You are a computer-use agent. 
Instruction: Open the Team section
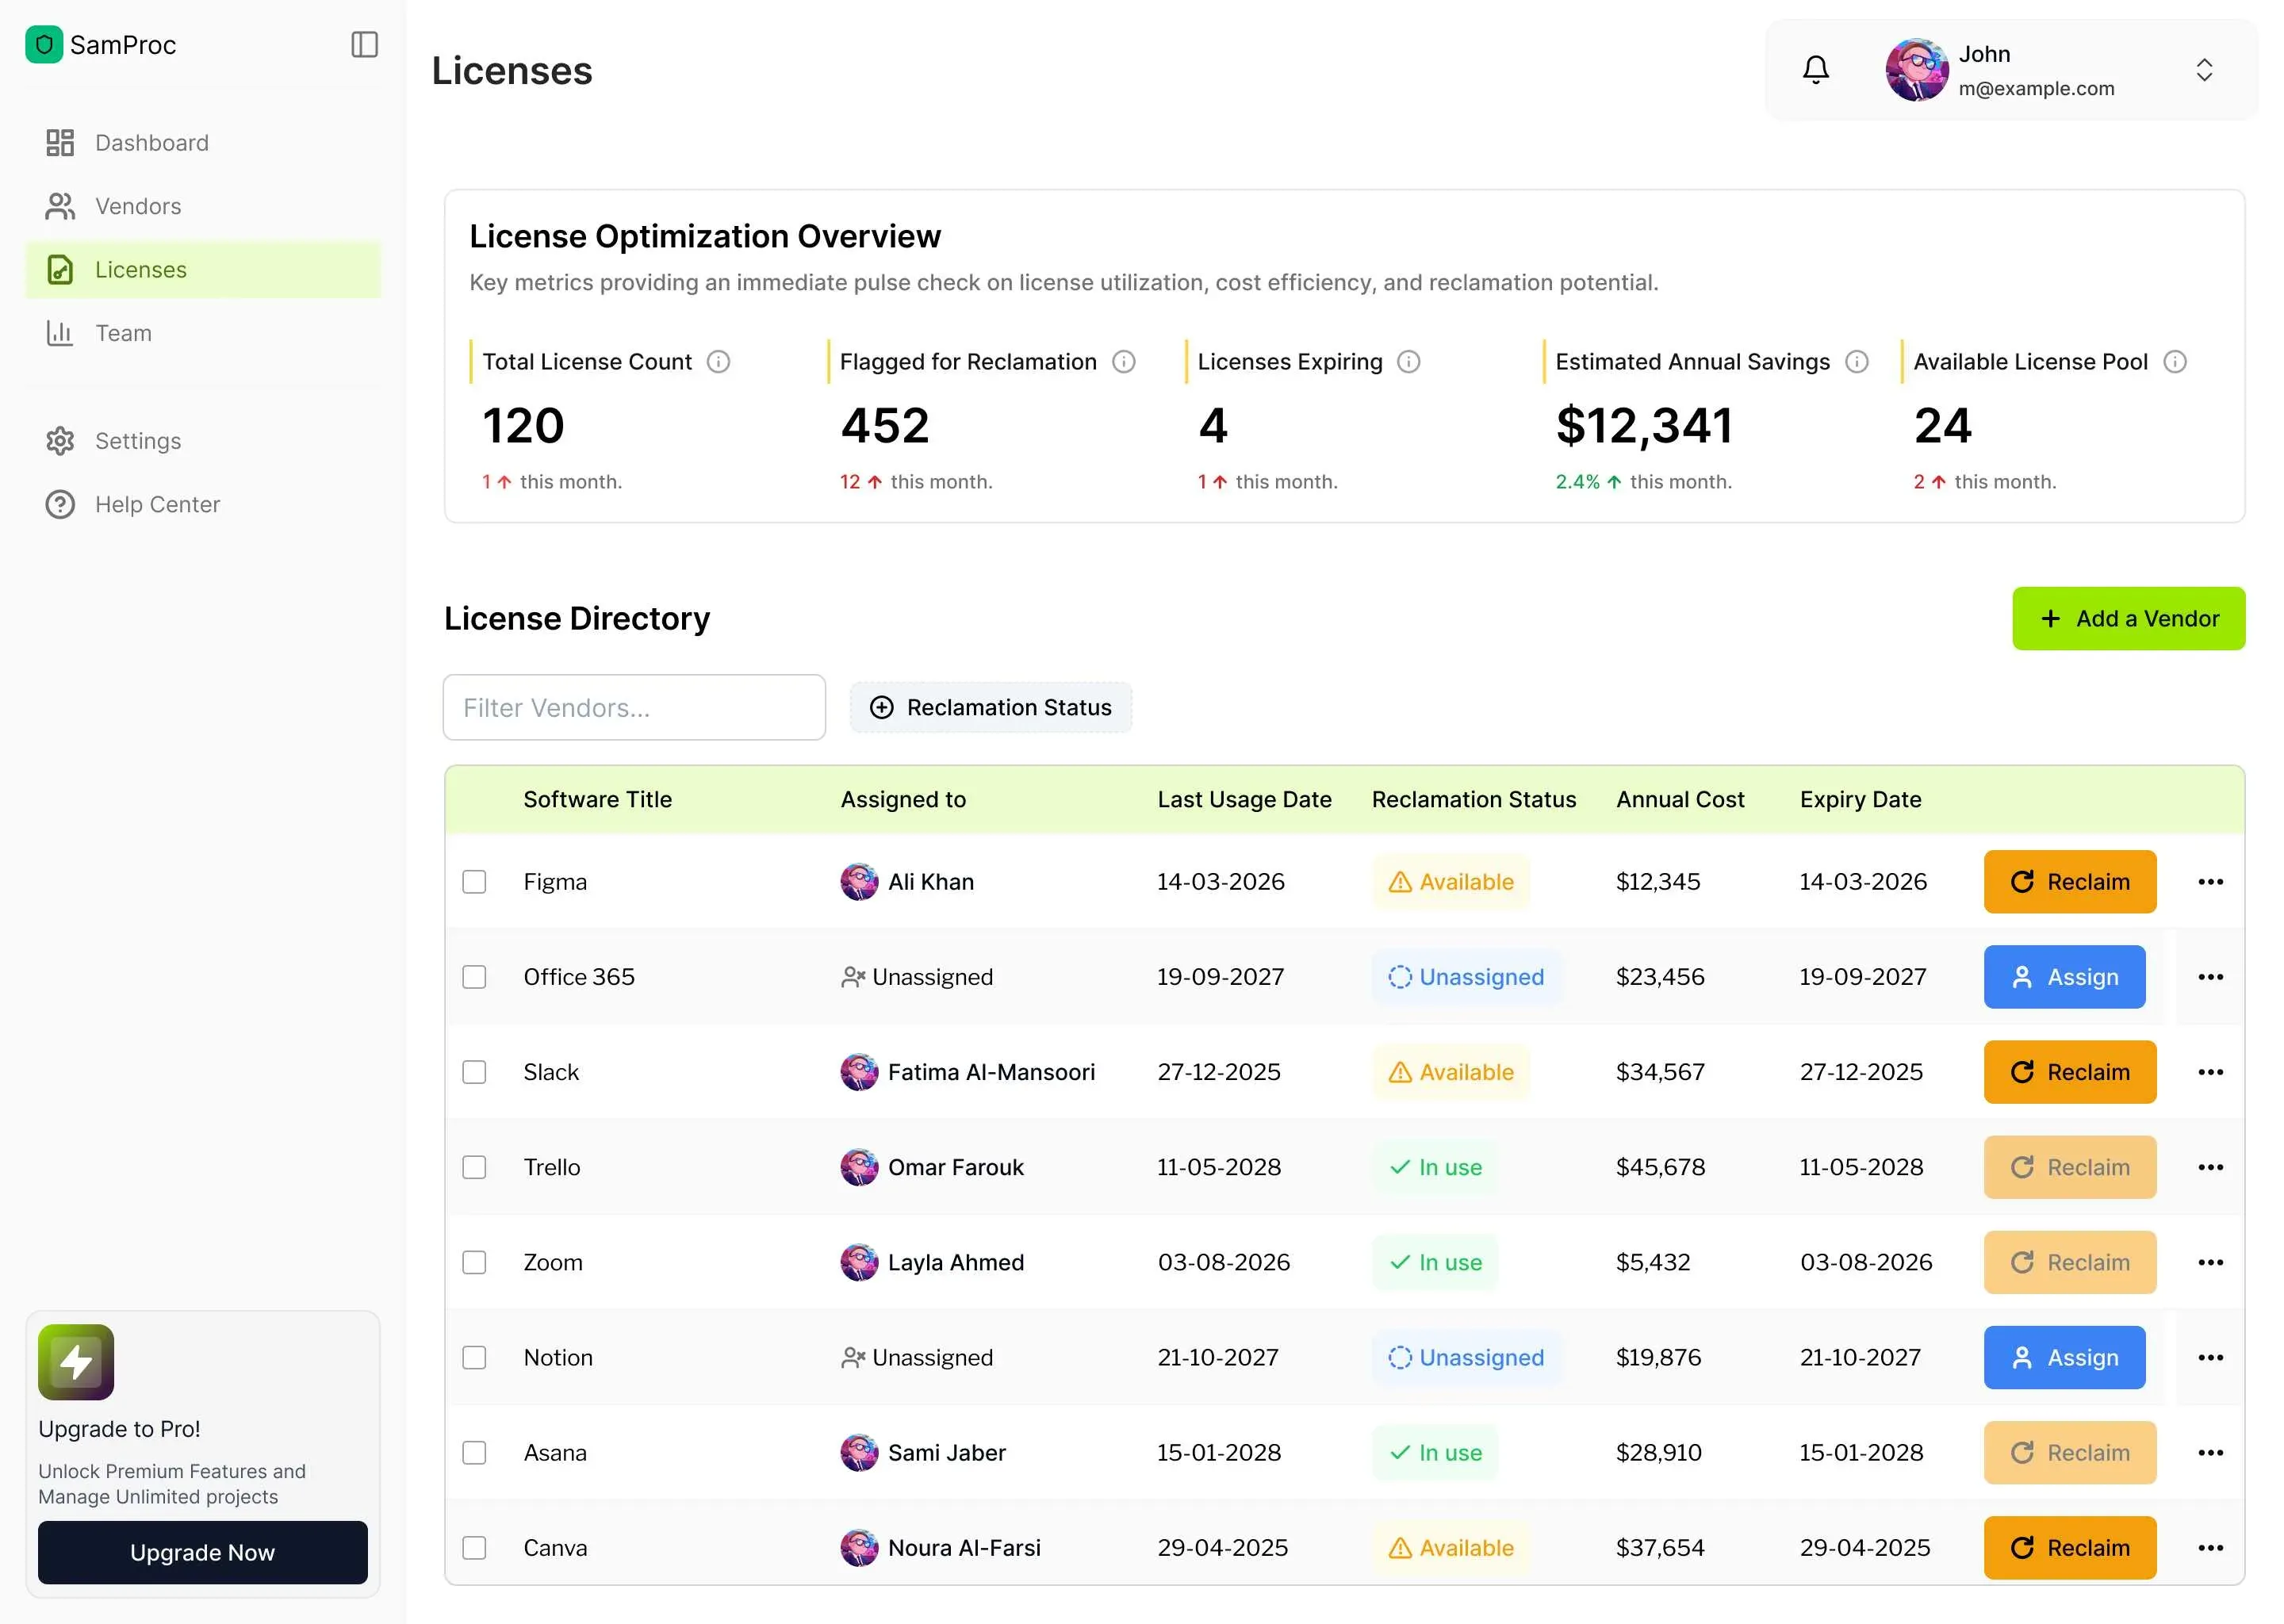click(x=203, y=333)
